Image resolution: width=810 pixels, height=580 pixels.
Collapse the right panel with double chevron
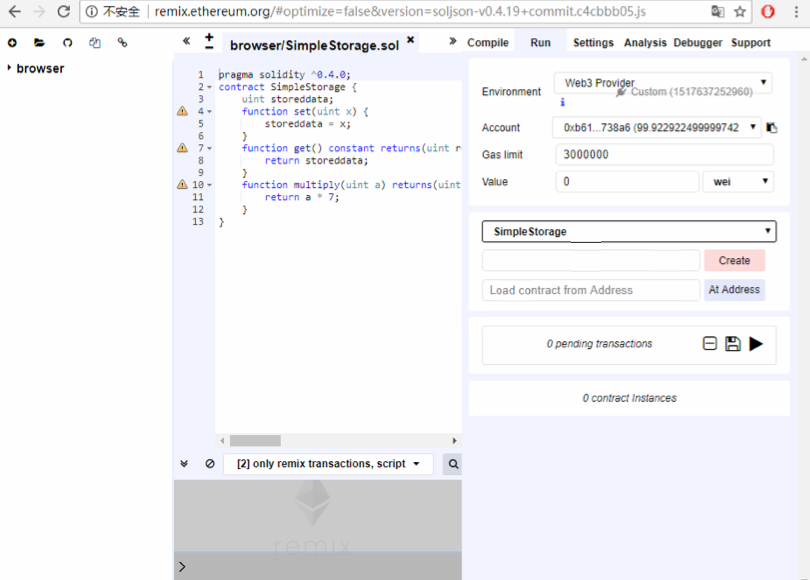[453, 41]
